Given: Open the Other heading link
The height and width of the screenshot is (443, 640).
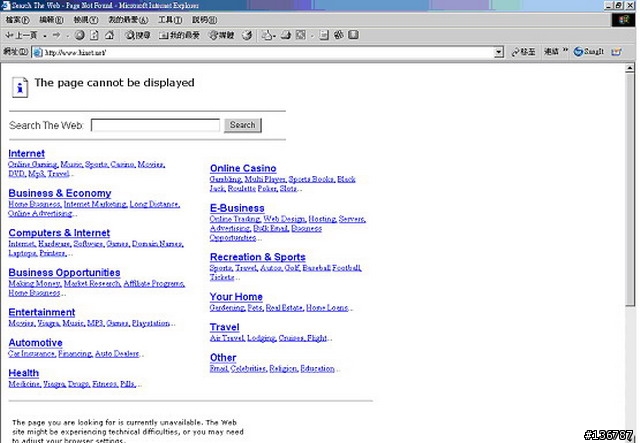Looking at the screenshot, I should tap(223, 358).
